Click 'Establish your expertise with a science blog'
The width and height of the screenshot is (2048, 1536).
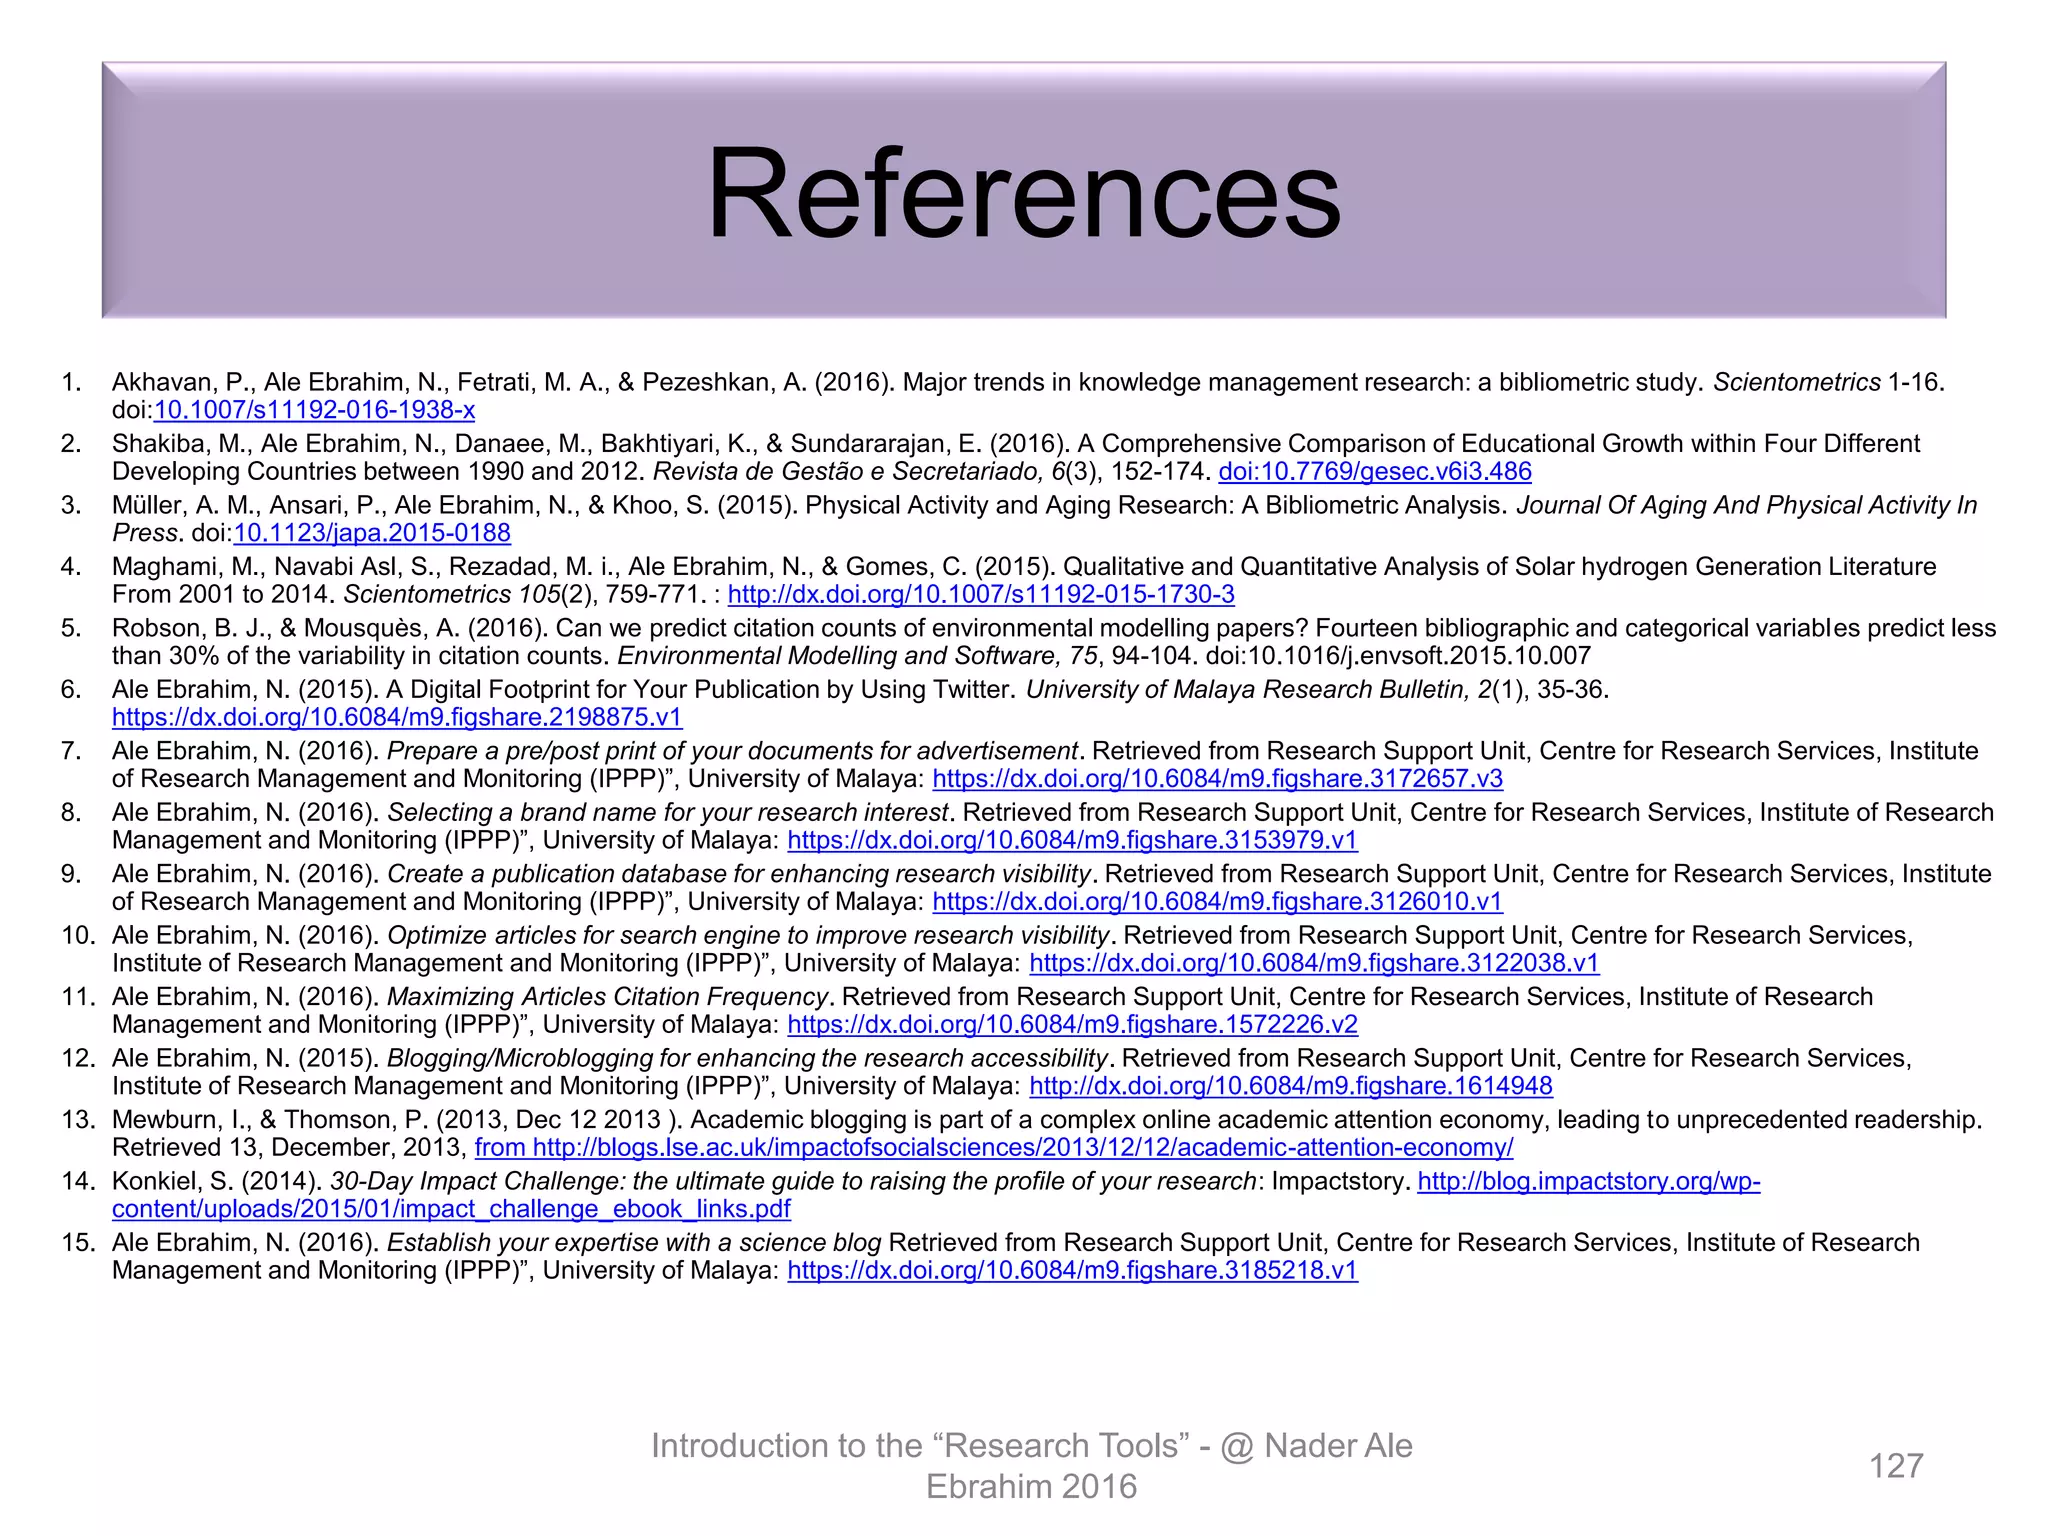pyautogui.click(x=634, y=1243)
